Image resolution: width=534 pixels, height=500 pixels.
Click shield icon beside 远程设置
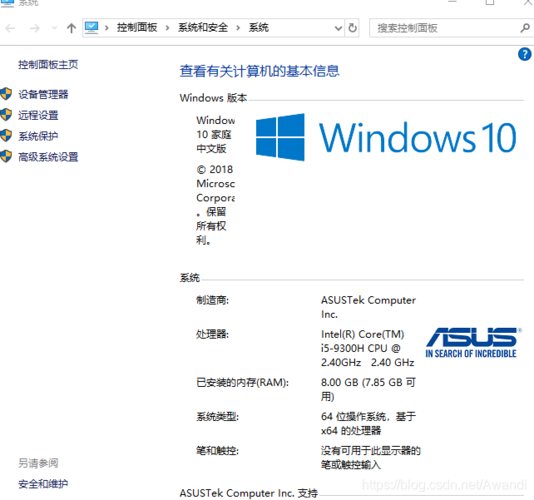click(x=6, y=115)
